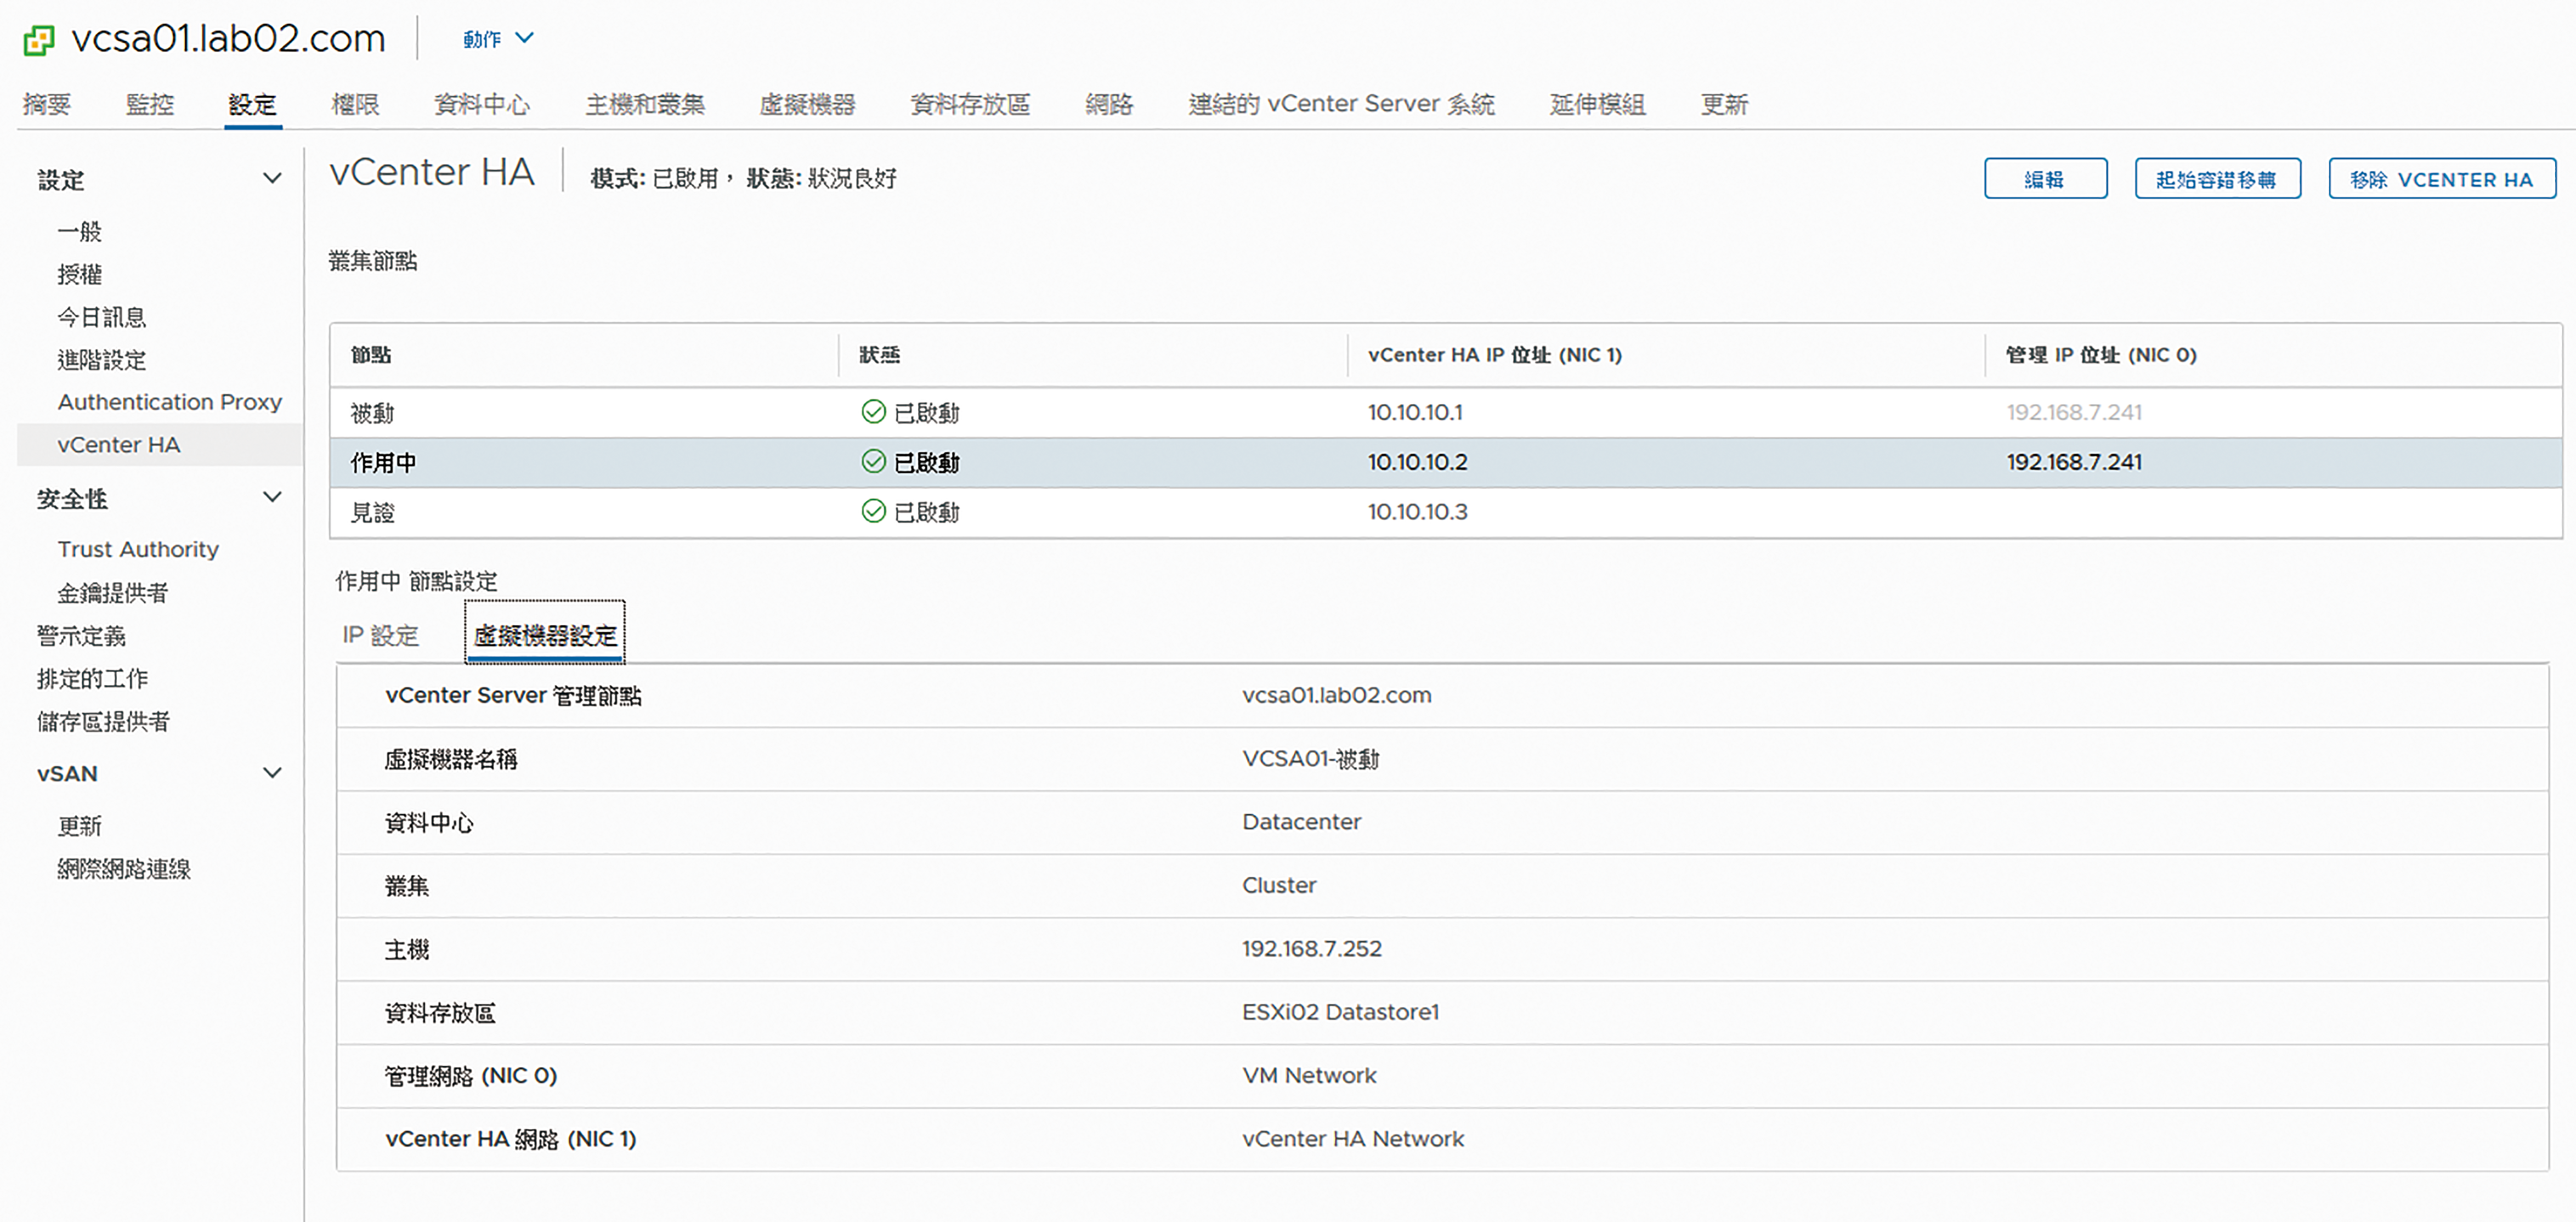Viewport: 2576px width, 1222px height.
Task: Select Trust Authority in the sidebar
Action: (x=138, y=549)
